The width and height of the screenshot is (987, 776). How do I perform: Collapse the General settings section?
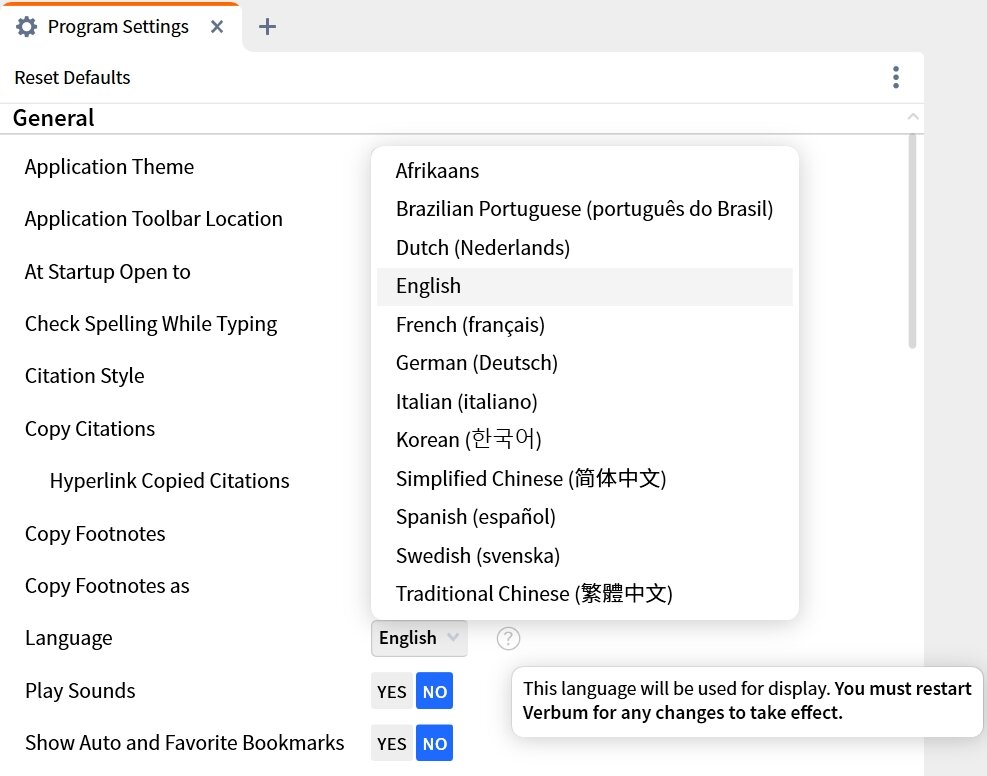point(913,117)
